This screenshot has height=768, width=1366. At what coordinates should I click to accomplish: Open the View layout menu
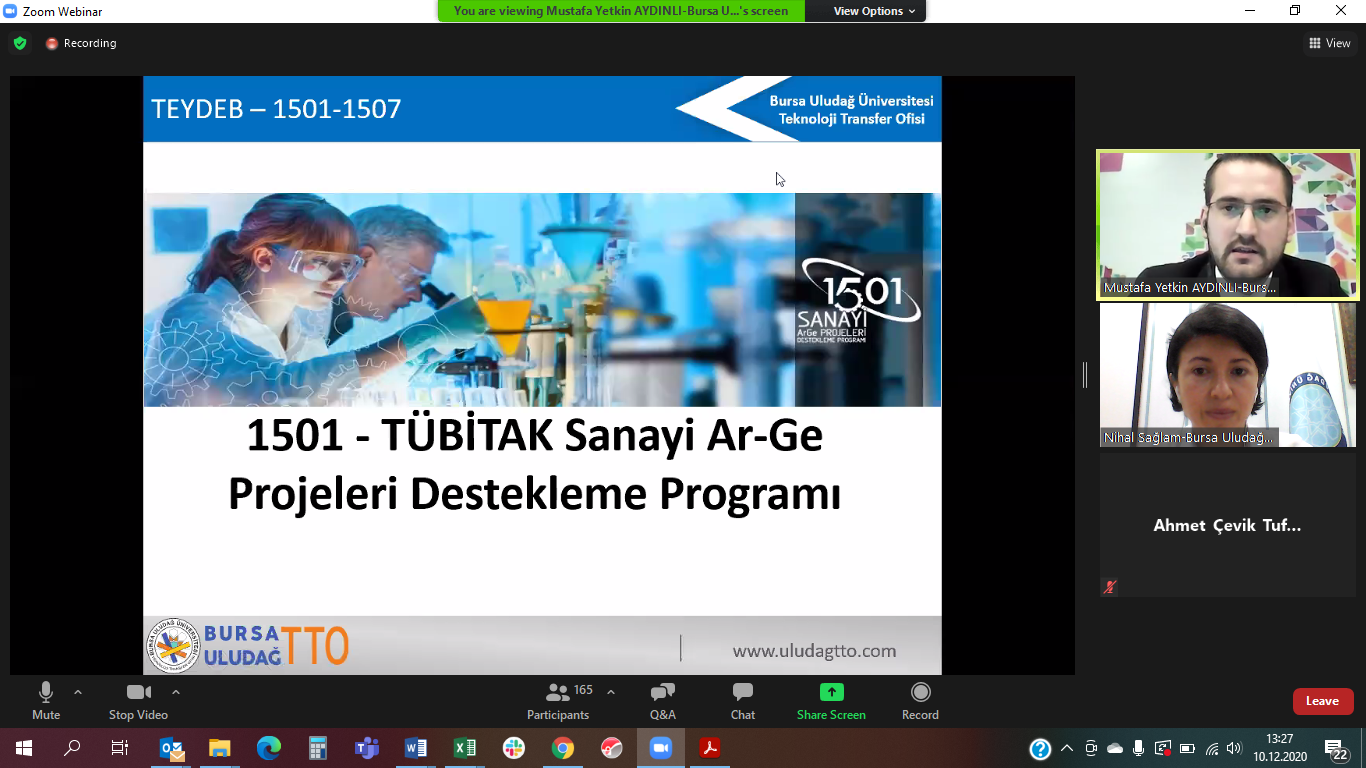[1330, 43]
